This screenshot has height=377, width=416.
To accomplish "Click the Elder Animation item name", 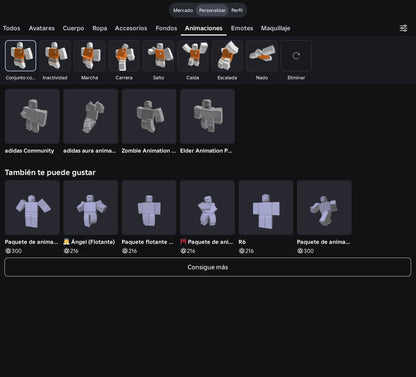I will 206,151.
